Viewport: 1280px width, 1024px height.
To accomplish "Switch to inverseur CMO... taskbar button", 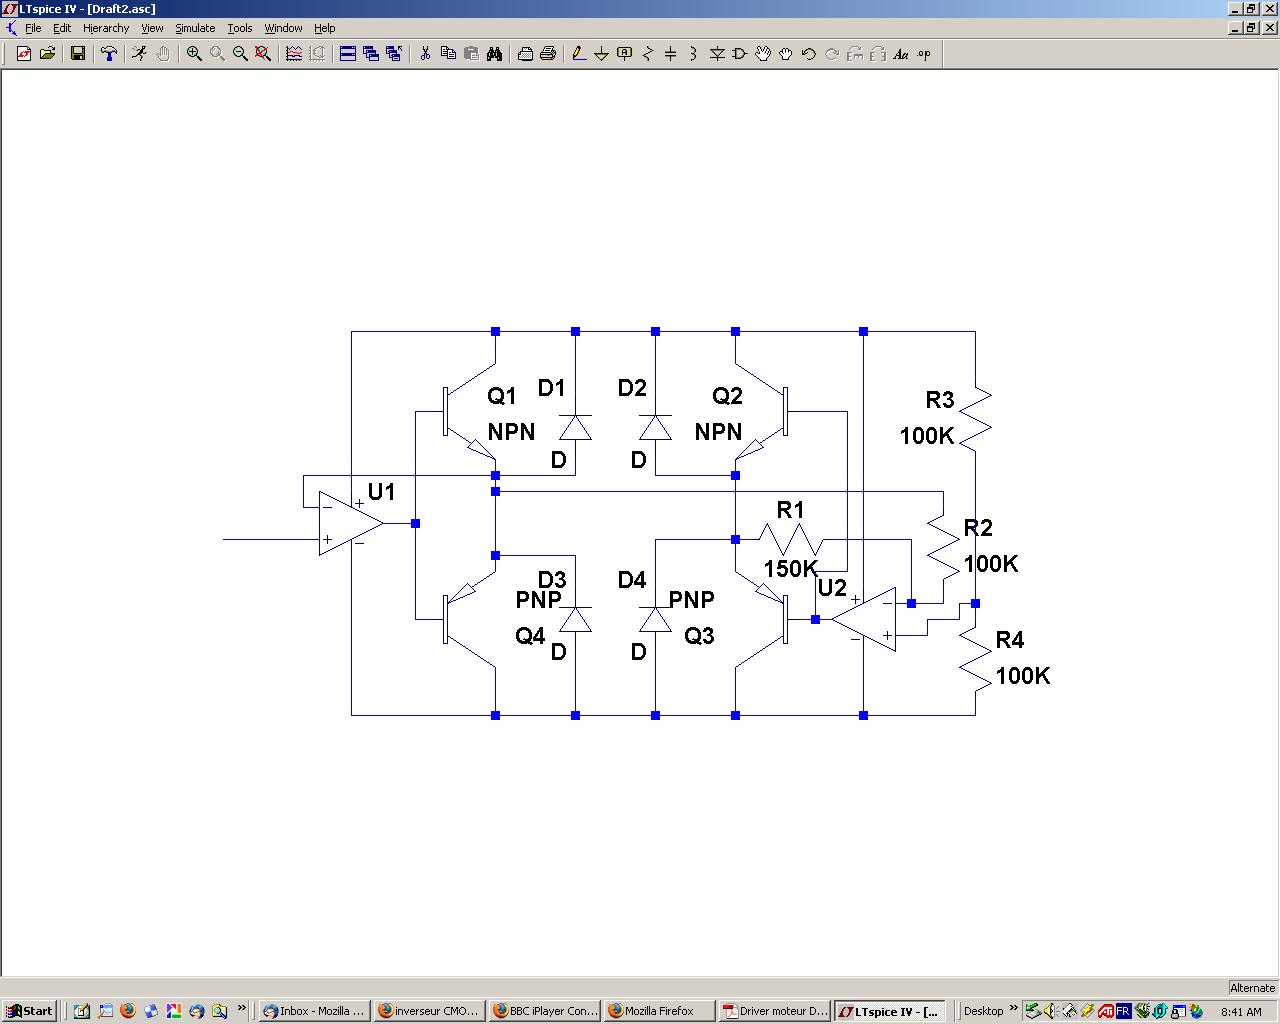I will click(429, 1011).
